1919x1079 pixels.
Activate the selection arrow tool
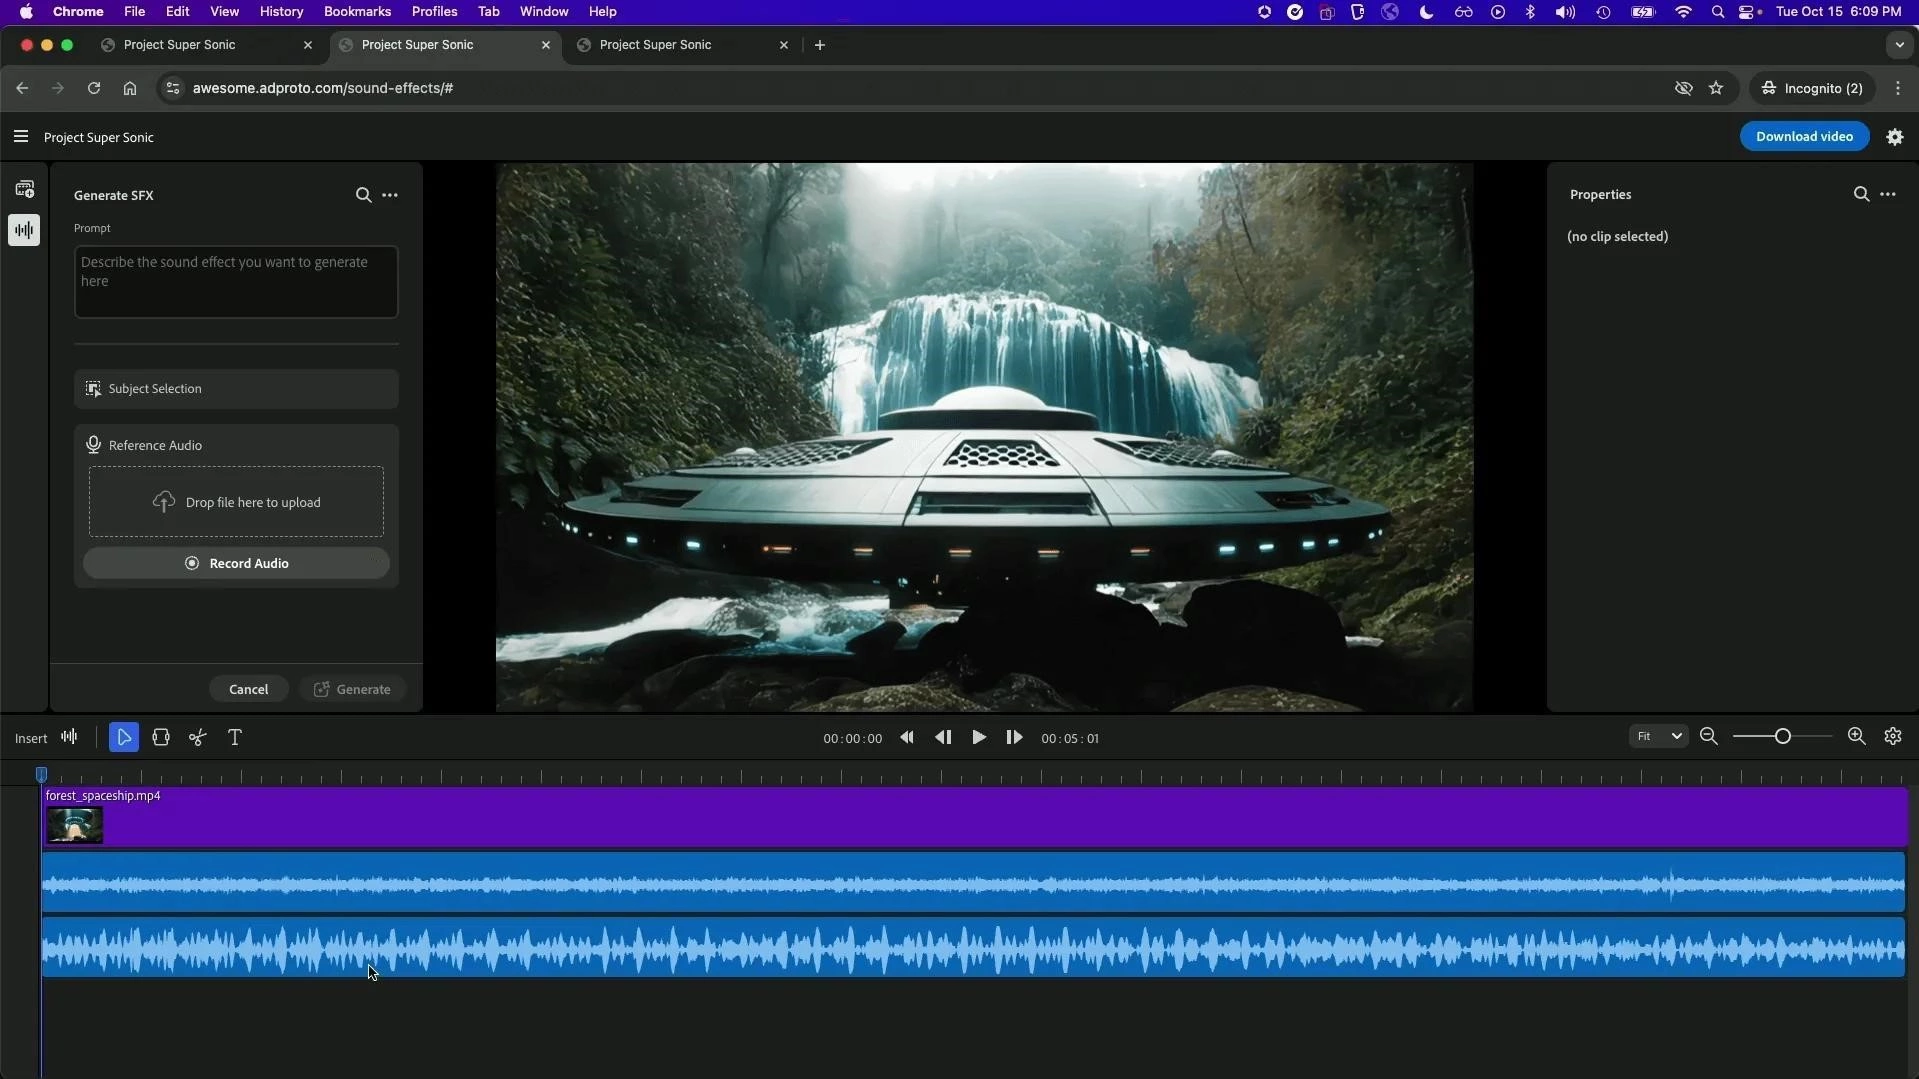click(124, 738)
